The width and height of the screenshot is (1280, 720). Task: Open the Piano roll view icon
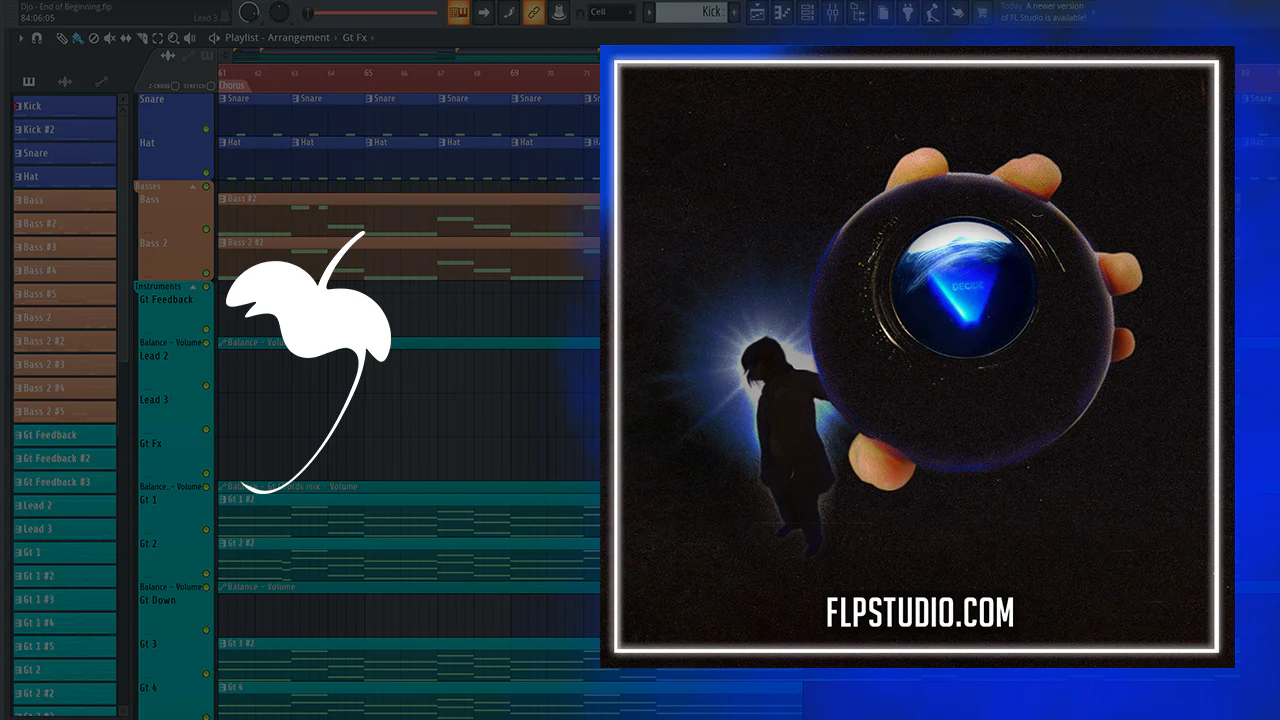coord(783,12)
